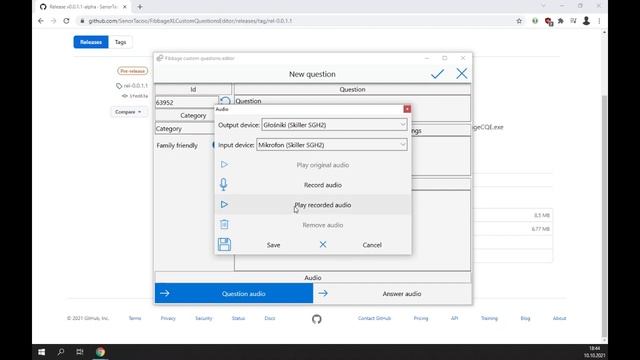Open the Blog footer link
The image size is (640, 360).
525,318
